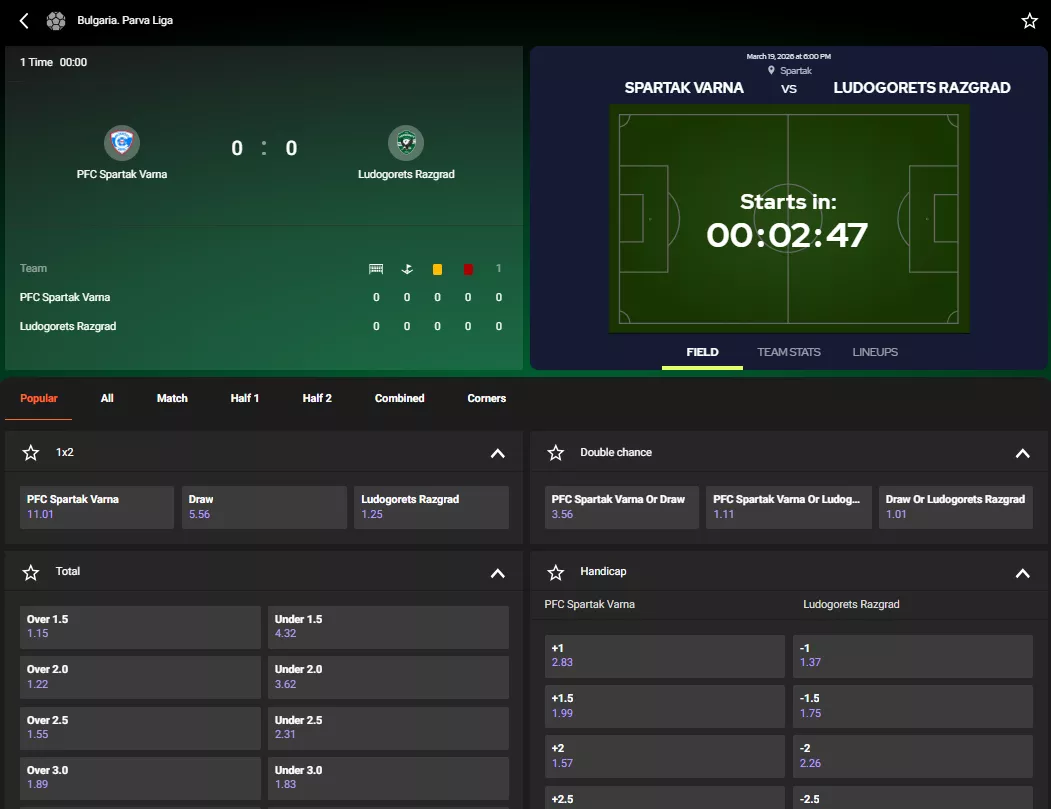Click the goals net icon in stats header
Screen dimensions: 1051x809
(x=376, y=269)
